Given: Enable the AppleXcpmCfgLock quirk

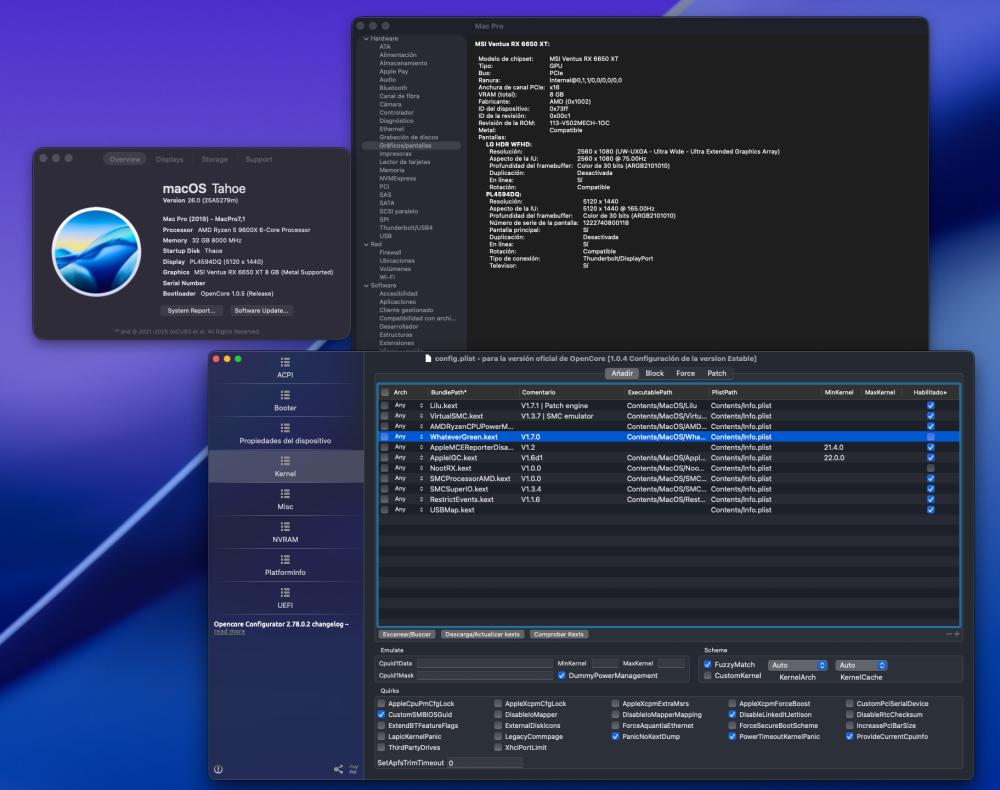Looking at the screenshot, I should pos(498,704).
